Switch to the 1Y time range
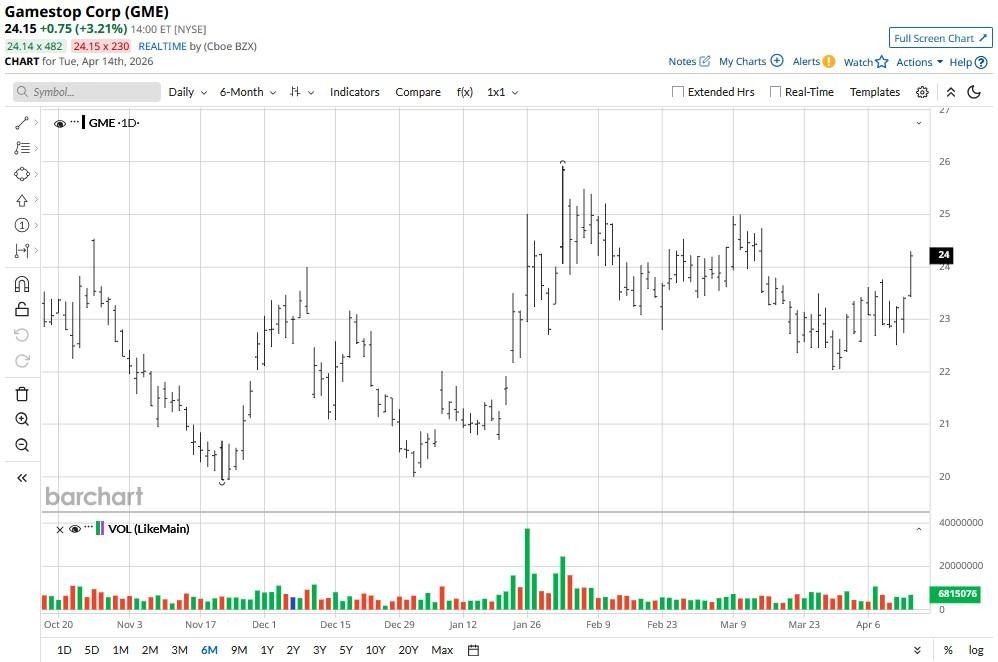 [x=267, y=650]
